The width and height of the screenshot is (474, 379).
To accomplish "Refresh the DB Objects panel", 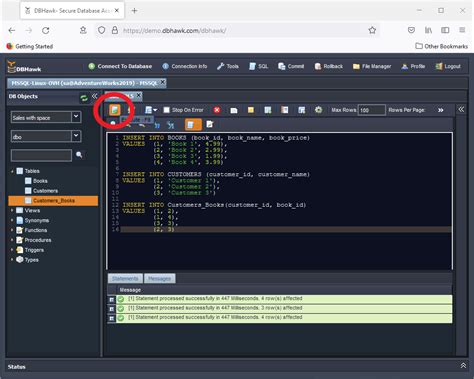I will pos(84,98).
